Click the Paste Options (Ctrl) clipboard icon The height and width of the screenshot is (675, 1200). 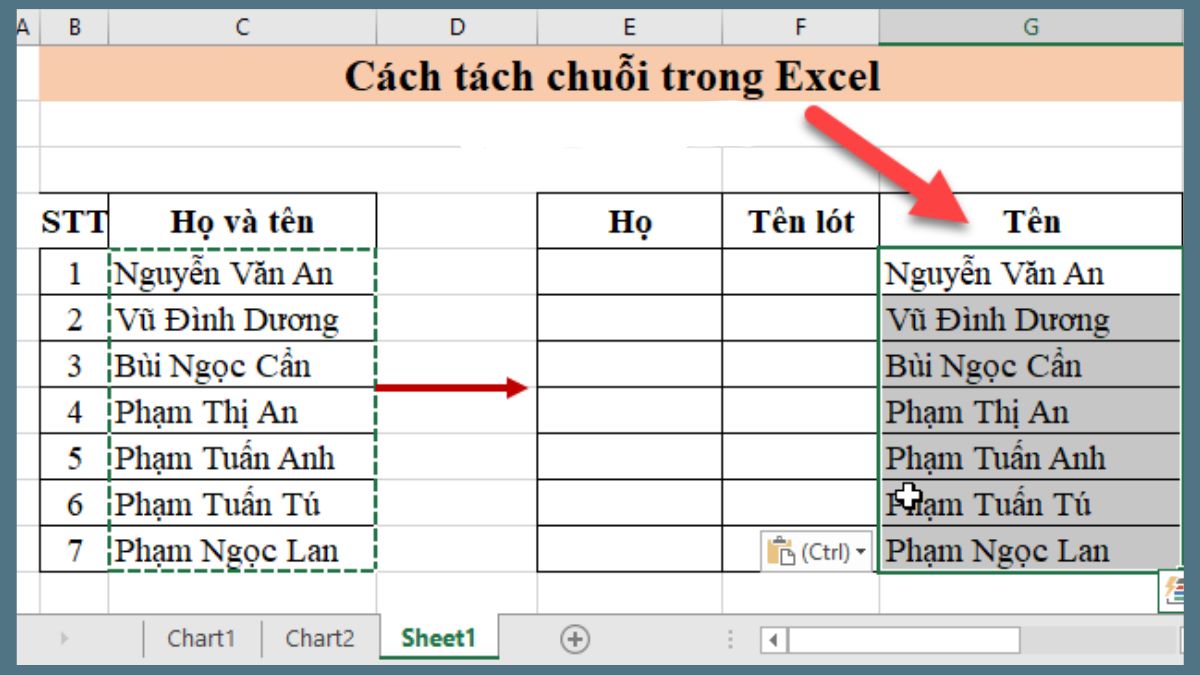point(781,551)
